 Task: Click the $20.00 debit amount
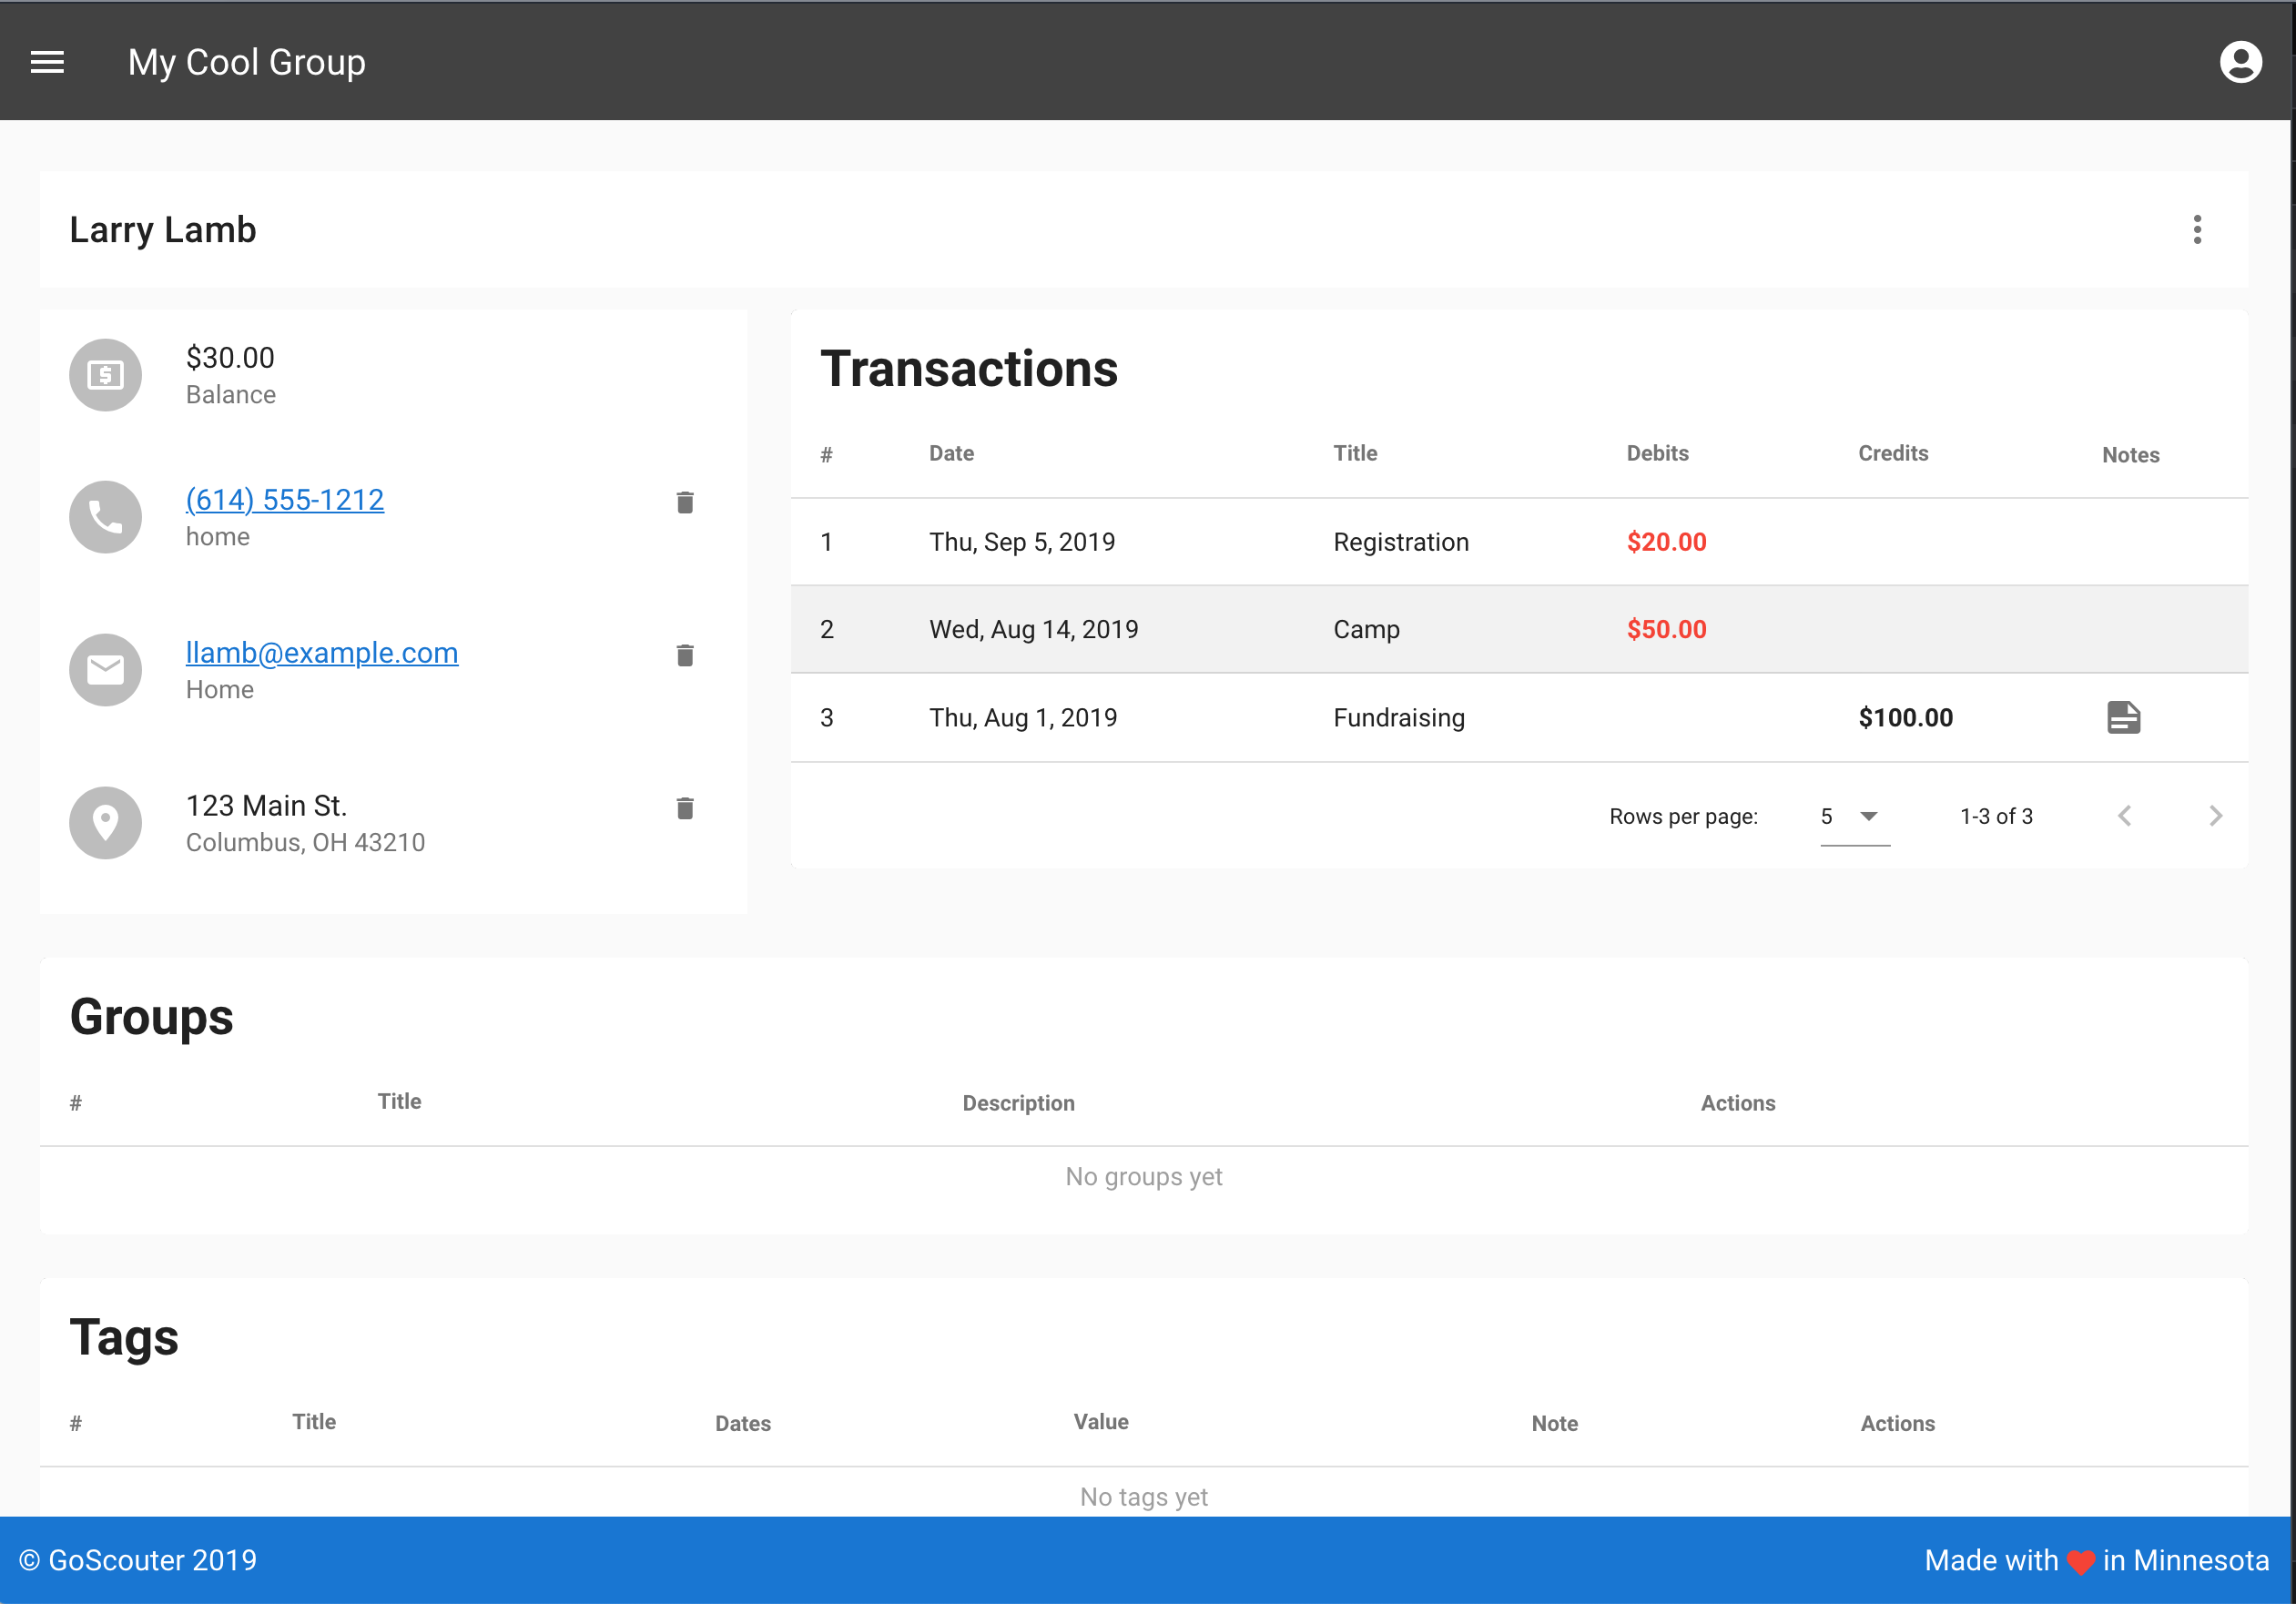[1666, 542]
